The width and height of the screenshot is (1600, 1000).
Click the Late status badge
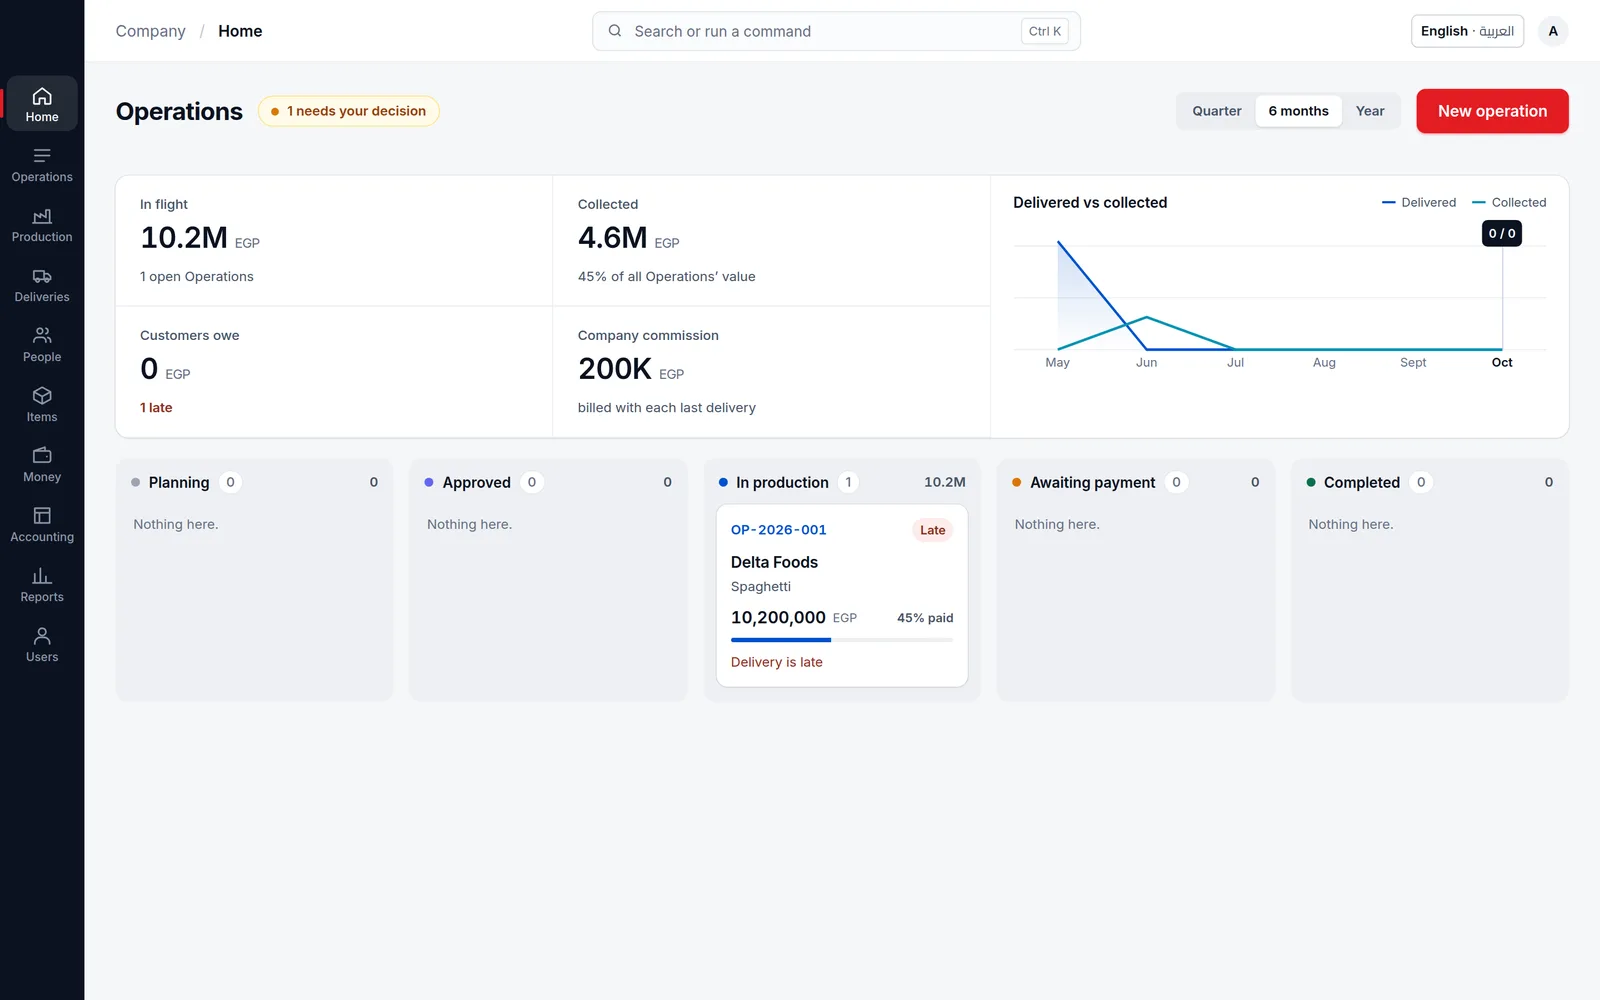932,530
